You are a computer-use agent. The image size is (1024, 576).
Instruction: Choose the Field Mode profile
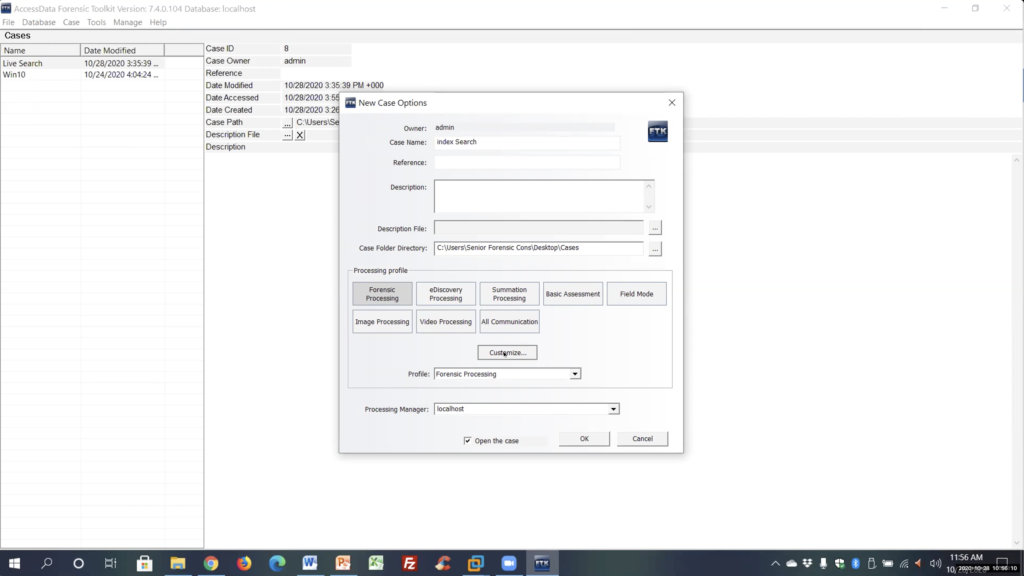coord(637,294)
